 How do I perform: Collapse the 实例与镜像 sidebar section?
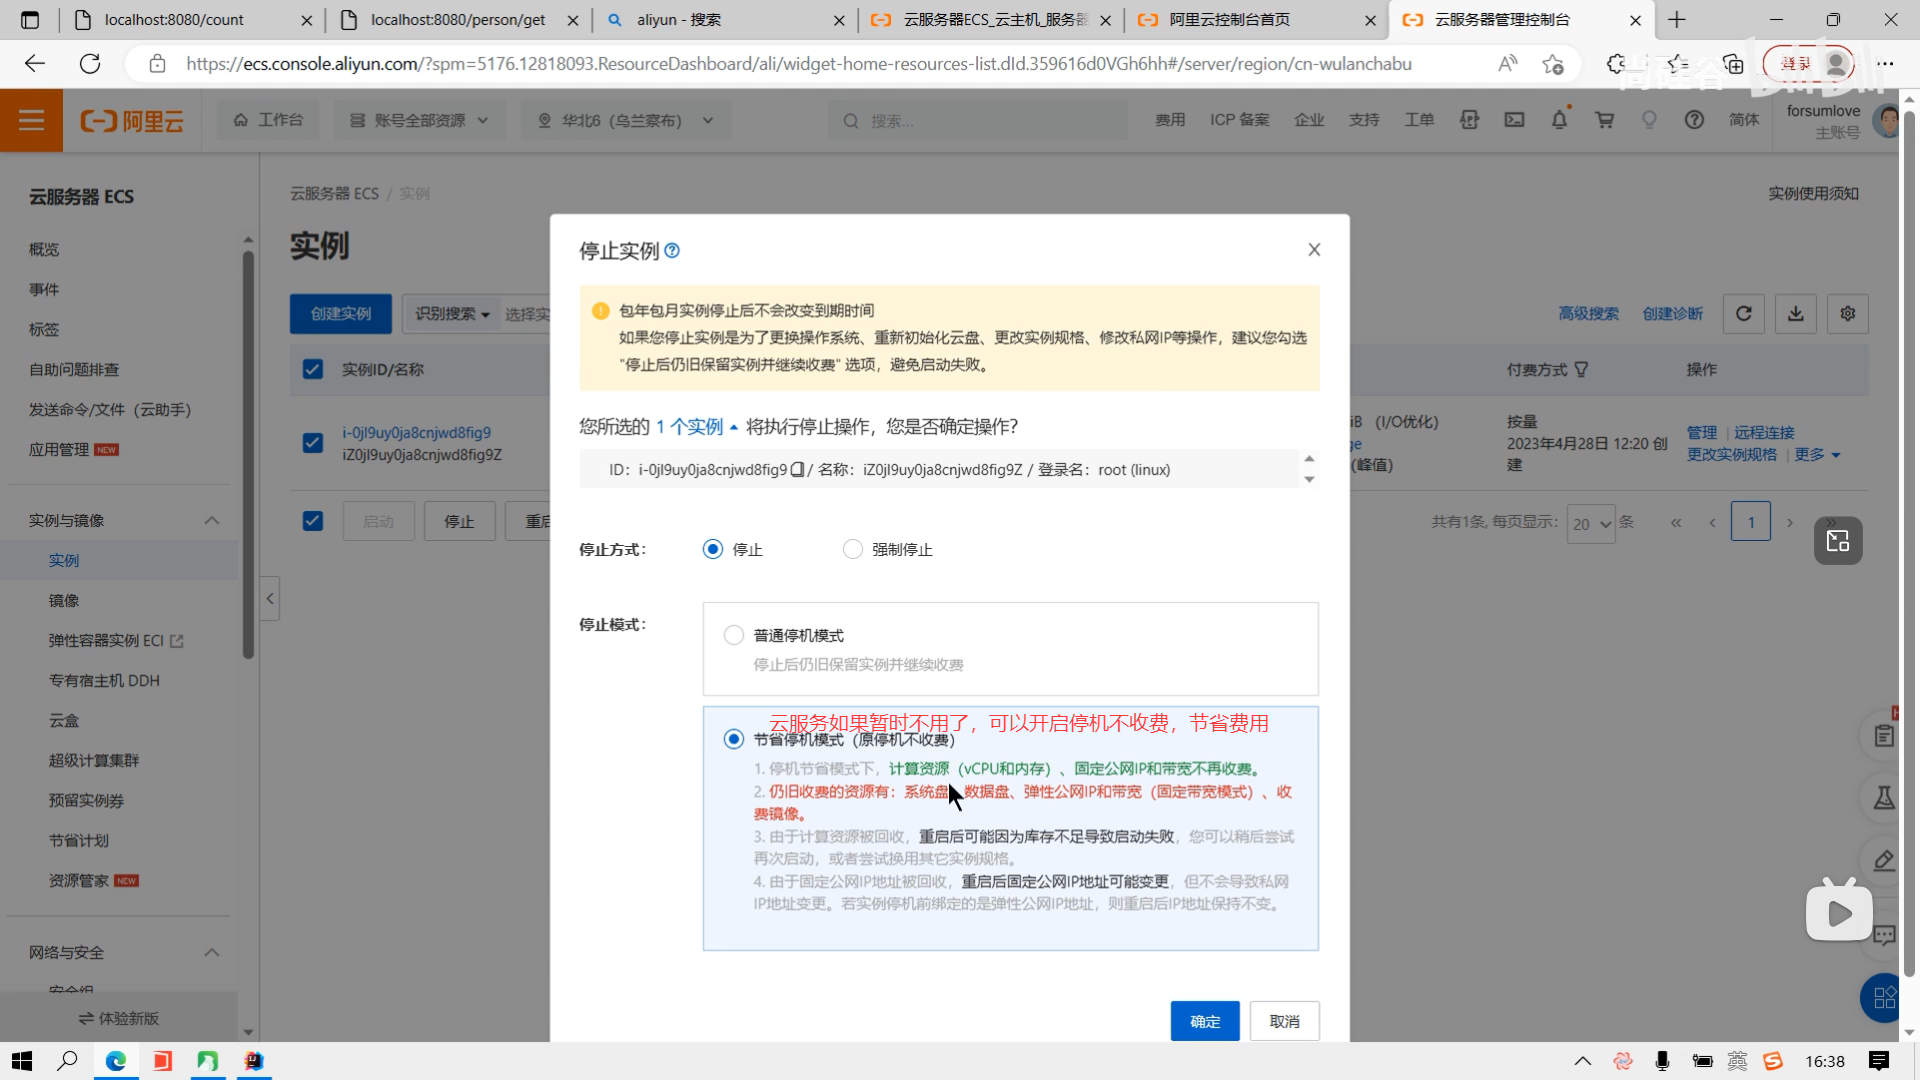pos(211,520)
